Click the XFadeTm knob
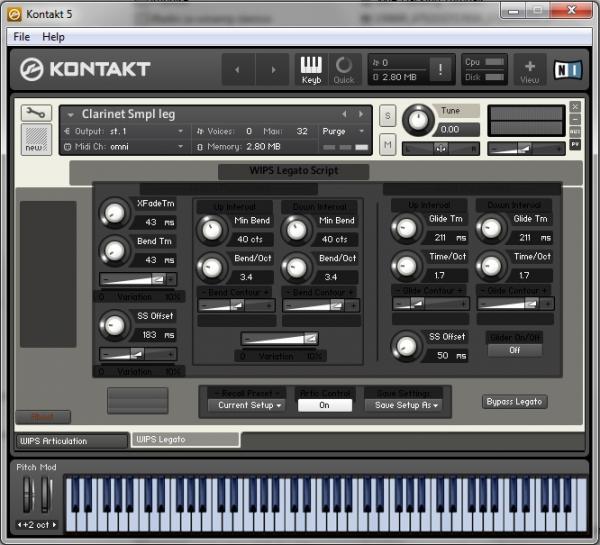600x545 pixels. tap(114, 213)
